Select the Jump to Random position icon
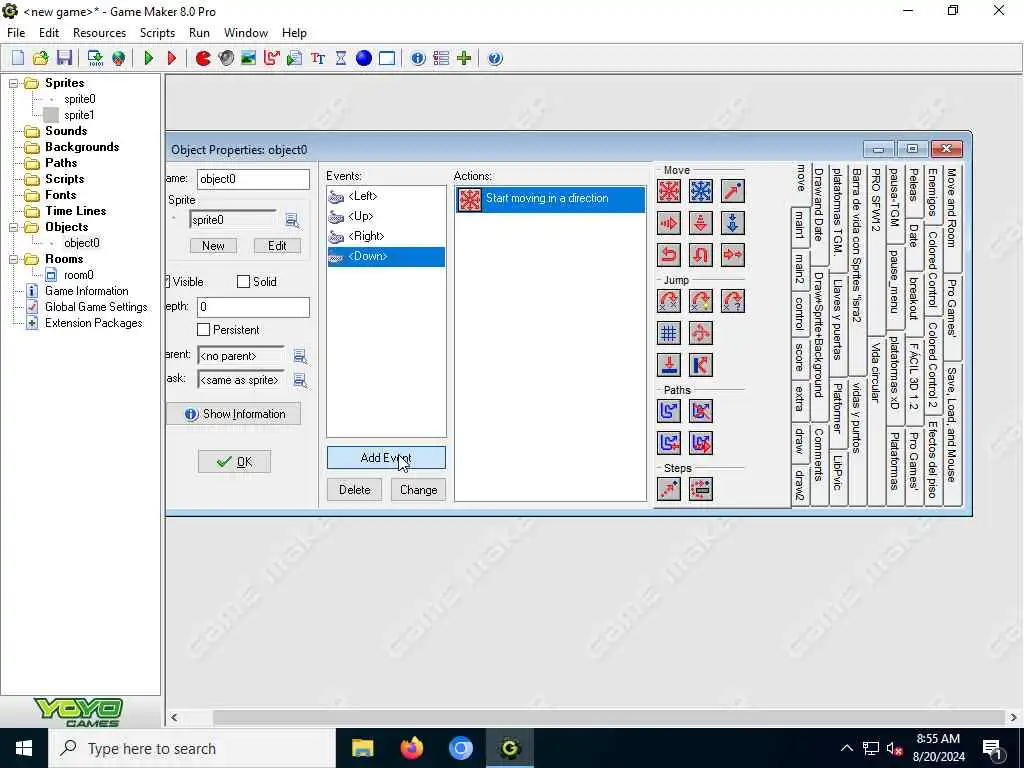 click(733, 301)
